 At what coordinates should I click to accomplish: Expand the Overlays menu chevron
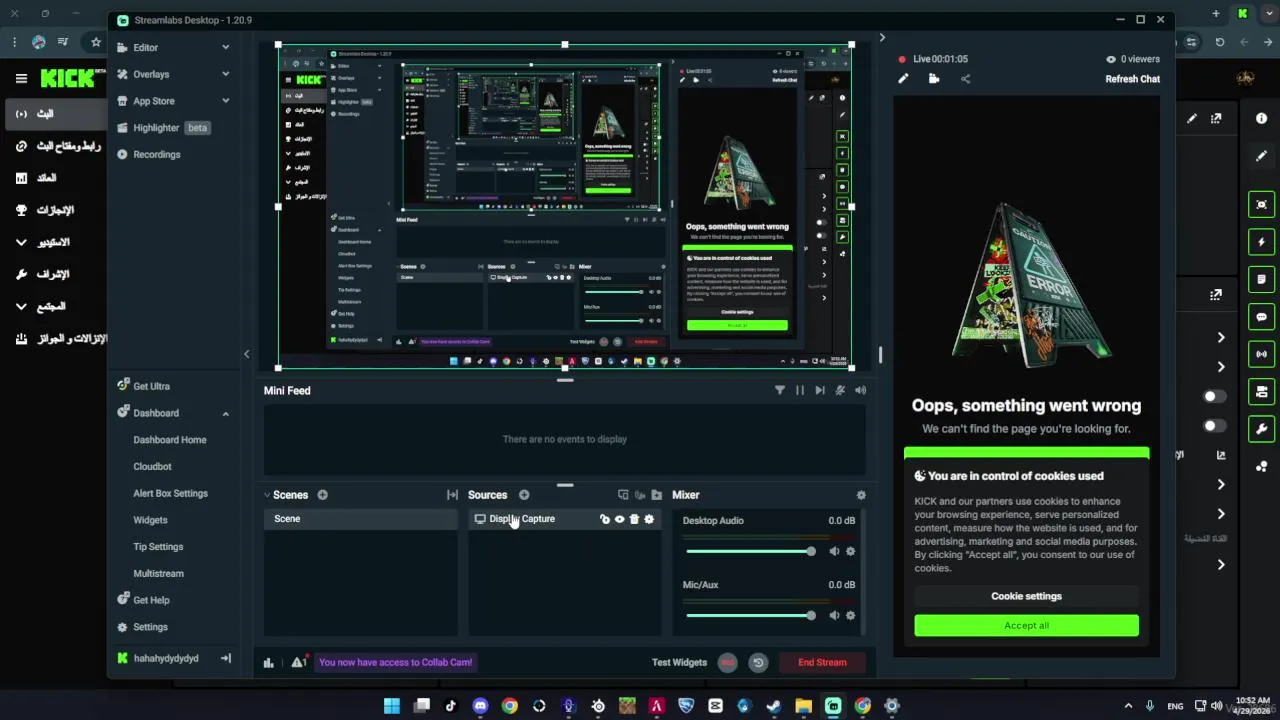pyautogui.click(x=225, y=74)
